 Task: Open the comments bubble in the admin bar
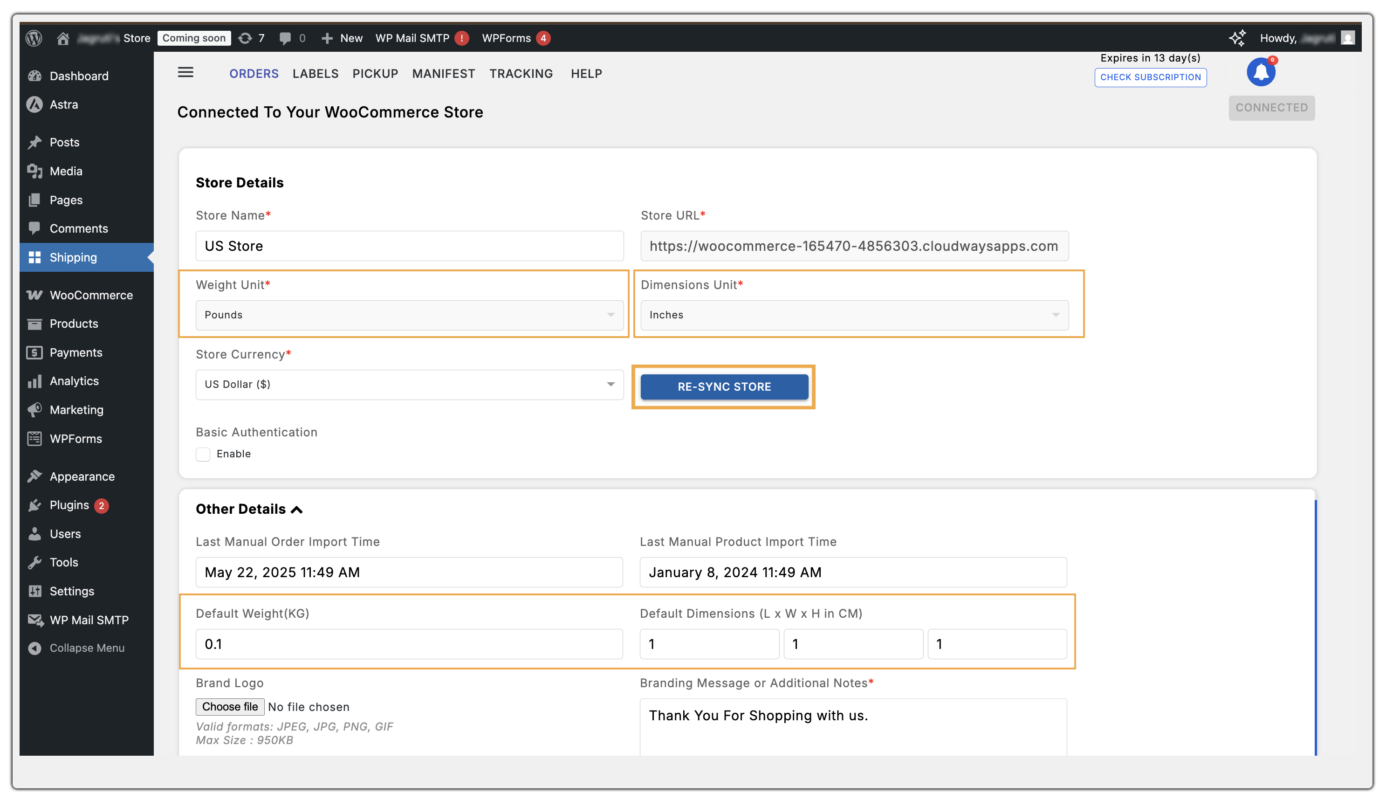pos(286,38)
